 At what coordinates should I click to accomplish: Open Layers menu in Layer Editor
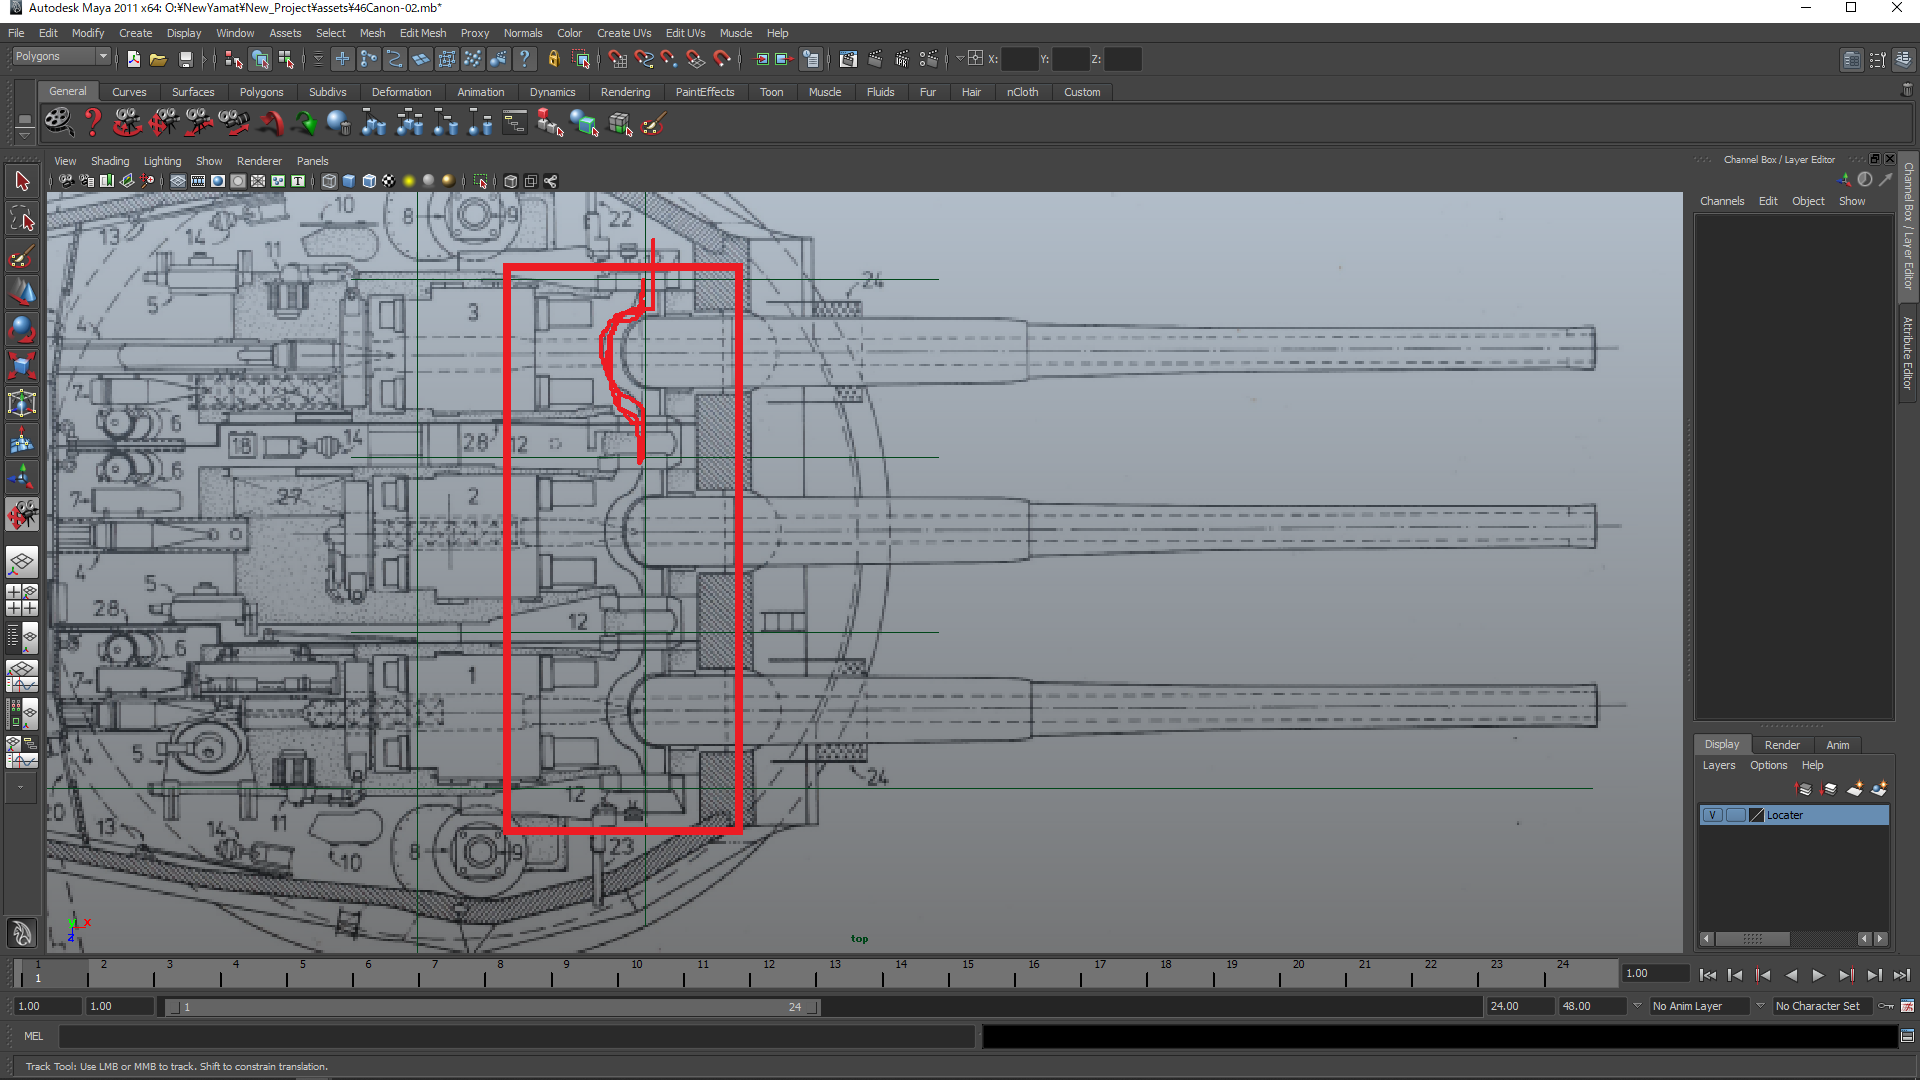(x=1719, y=765)
